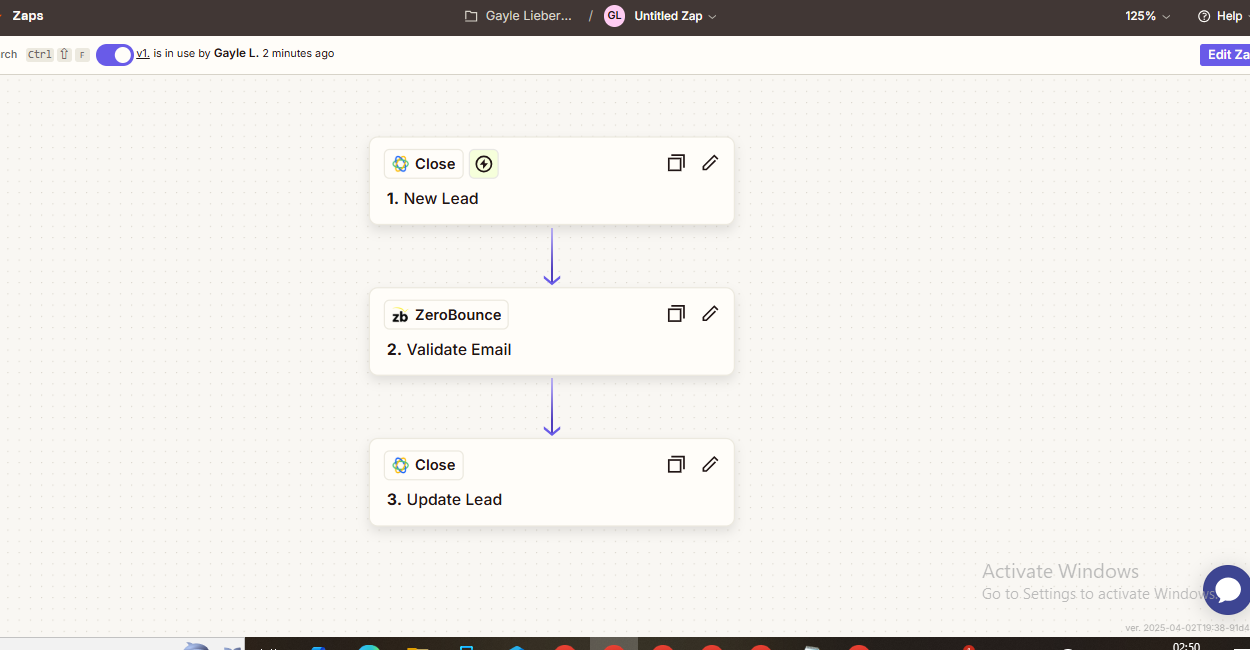Click the lightning bolt trigger icon
This screenshot has width=1250, height=650.
coord(484,164)
